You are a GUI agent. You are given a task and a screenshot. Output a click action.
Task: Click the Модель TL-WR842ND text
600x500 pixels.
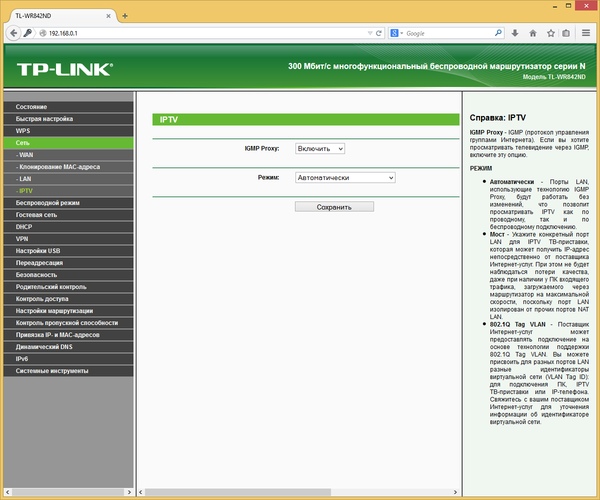click(554, 77)
